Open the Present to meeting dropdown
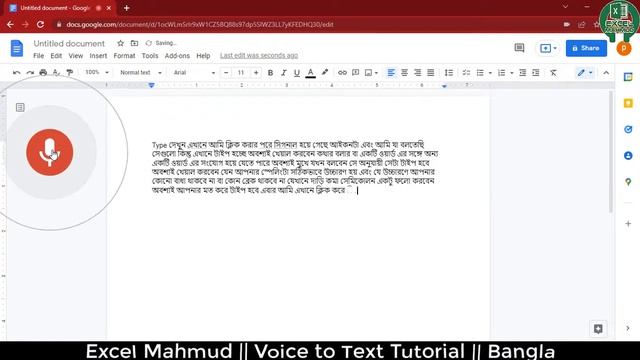Viewport: 640px width, 360px height. pos(548,48)
